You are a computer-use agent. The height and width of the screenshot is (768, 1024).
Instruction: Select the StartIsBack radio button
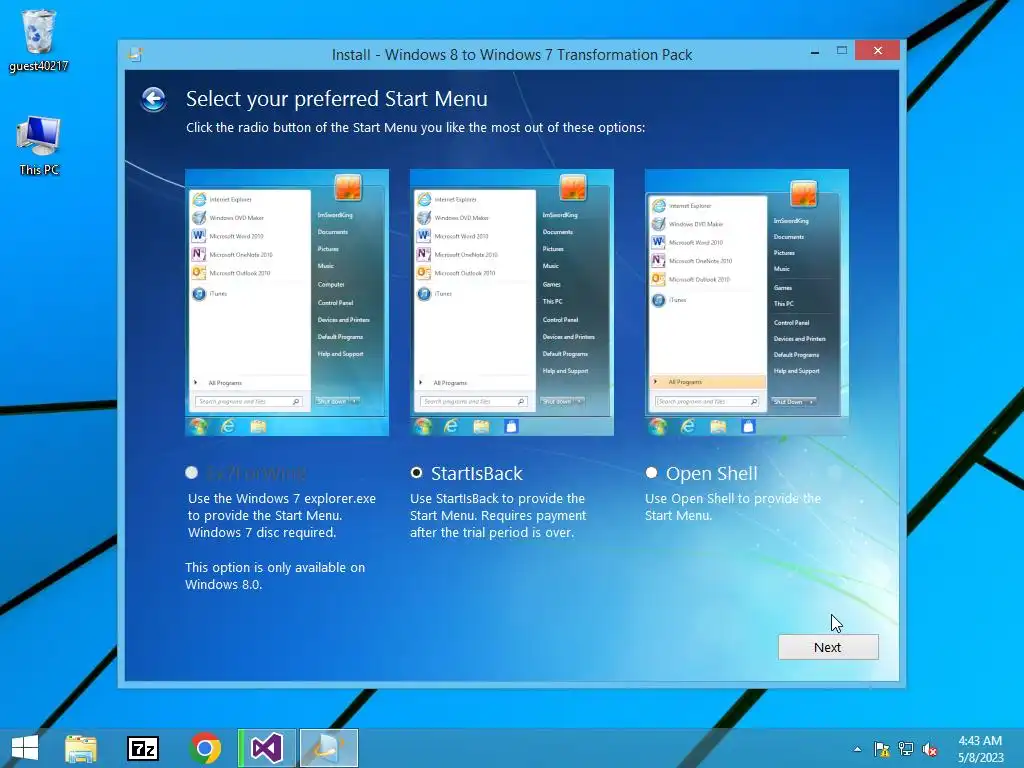[x=417, y=472]
